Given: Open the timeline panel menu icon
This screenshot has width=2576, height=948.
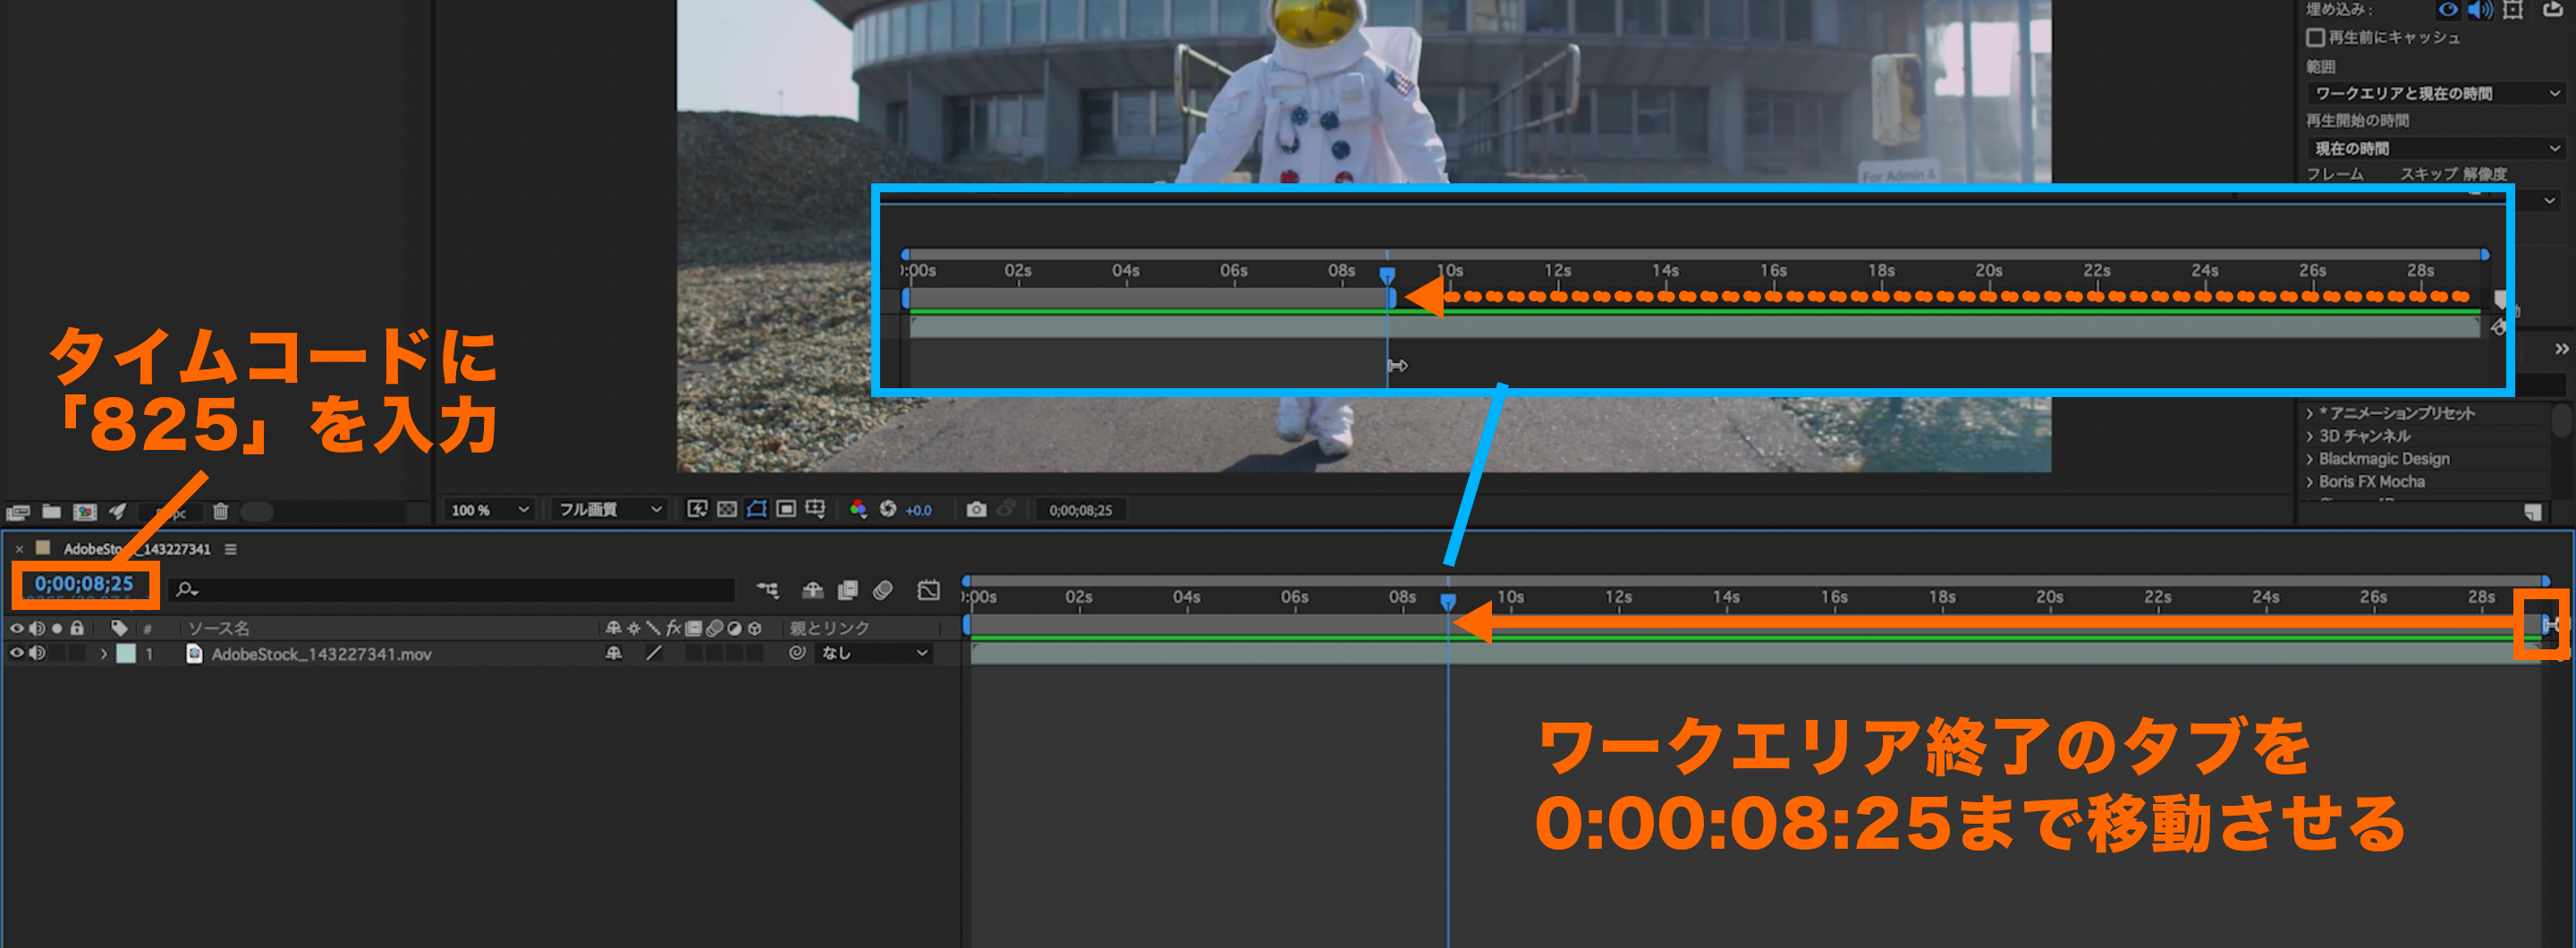Looking at the screenshot, I should coord(231,549).
